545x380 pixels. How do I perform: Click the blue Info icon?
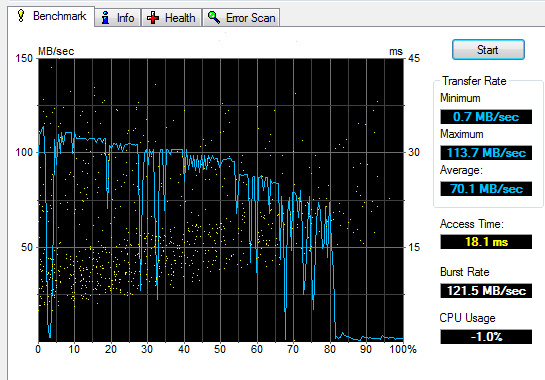coord(105,17)
